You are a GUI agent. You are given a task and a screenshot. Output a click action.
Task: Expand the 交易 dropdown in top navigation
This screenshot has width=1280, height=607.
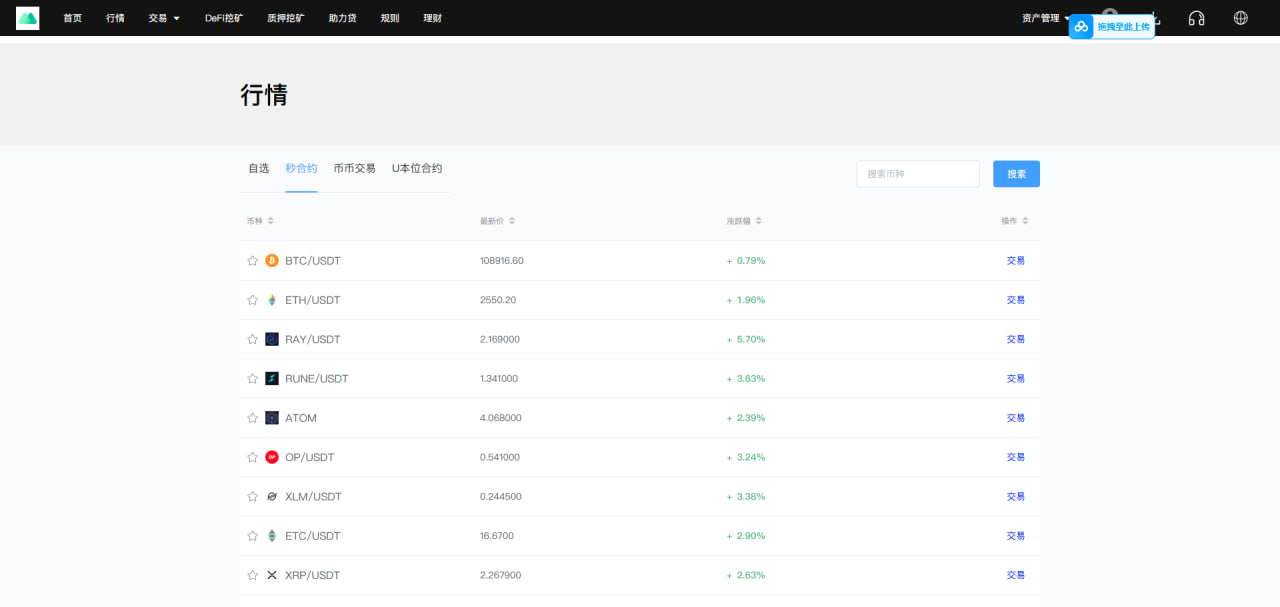(164, 18)
